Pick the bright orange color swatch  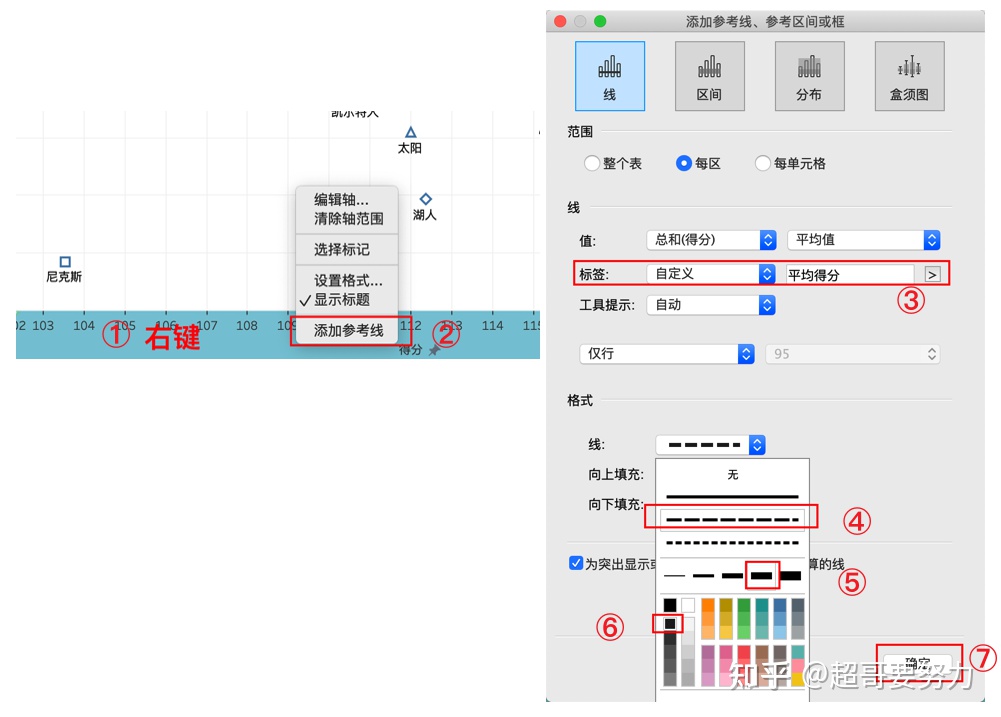click(707, 605)
